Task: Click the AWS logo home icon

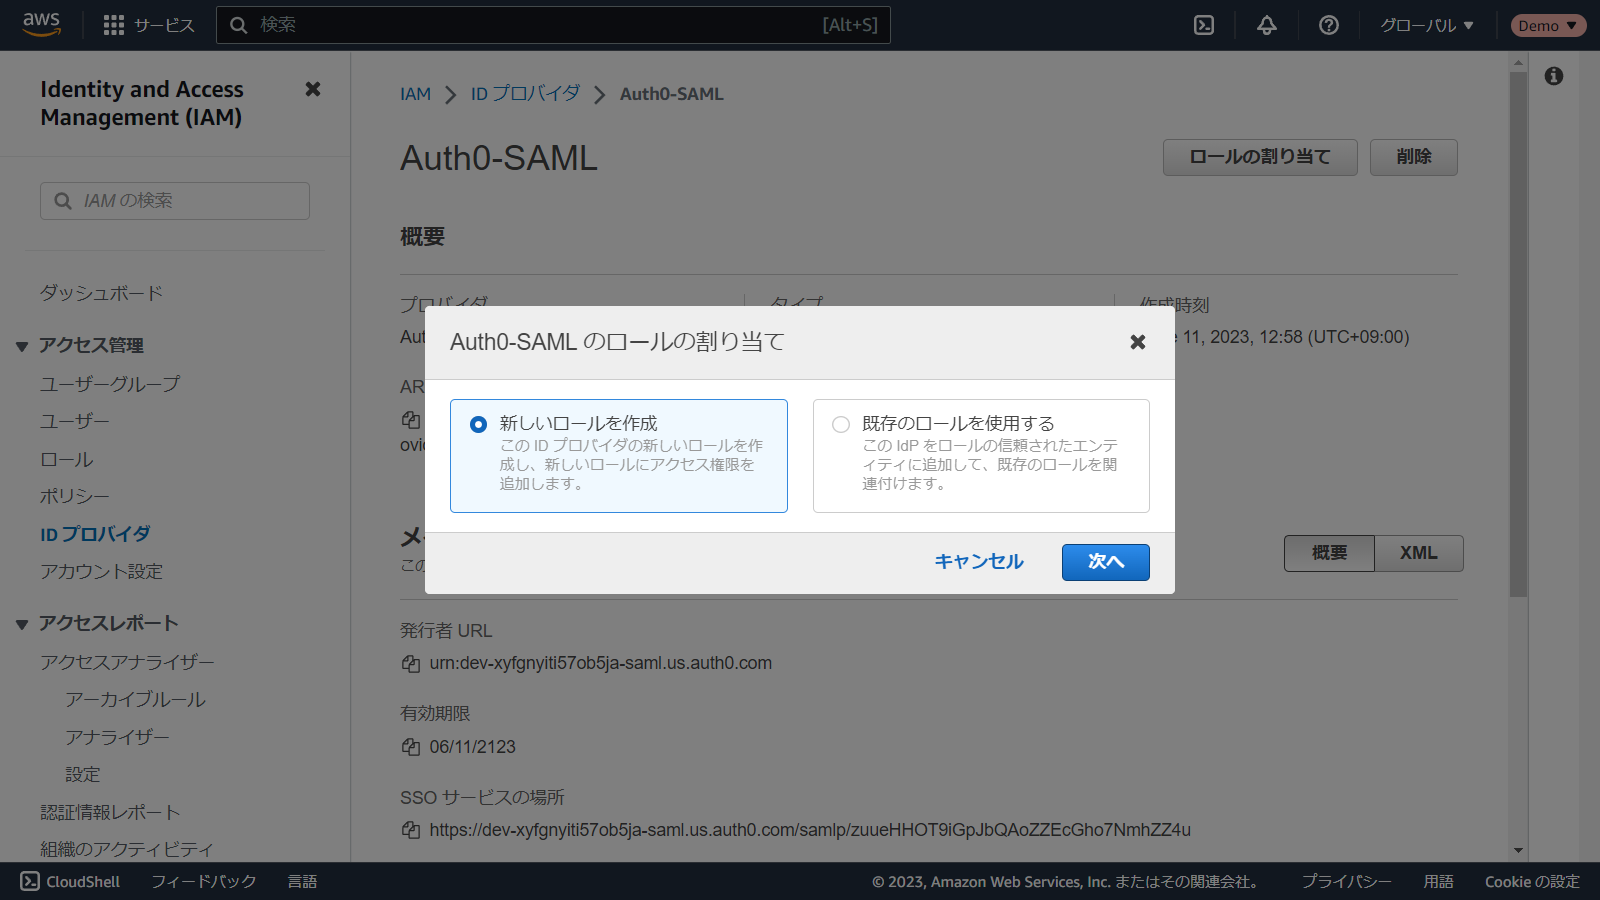Action: 41,25
